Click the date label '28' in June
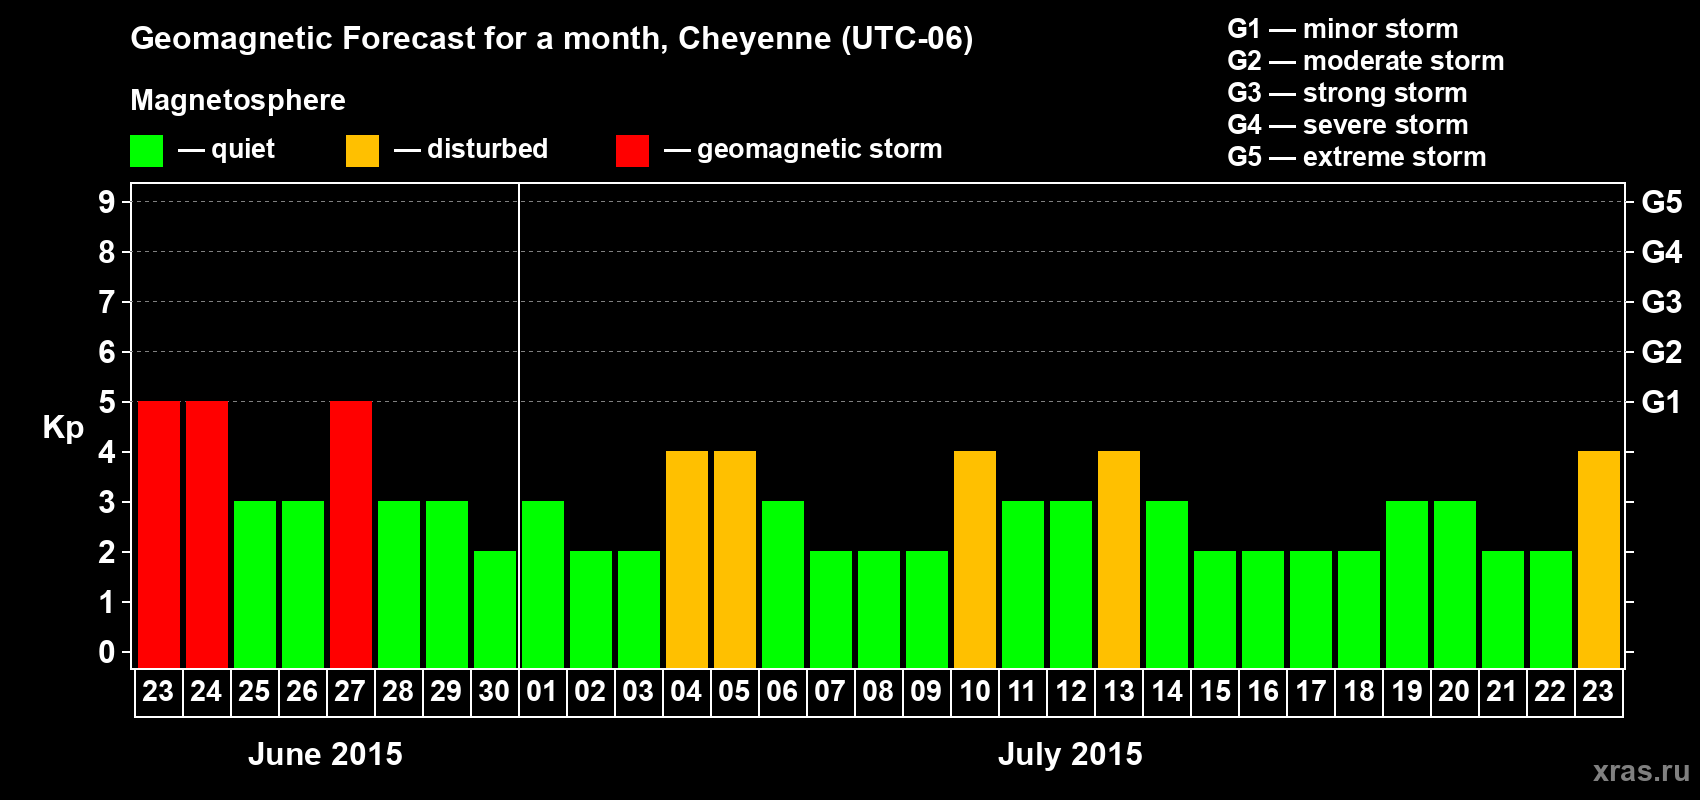1700x800 pixels. [x=398, y=692]
